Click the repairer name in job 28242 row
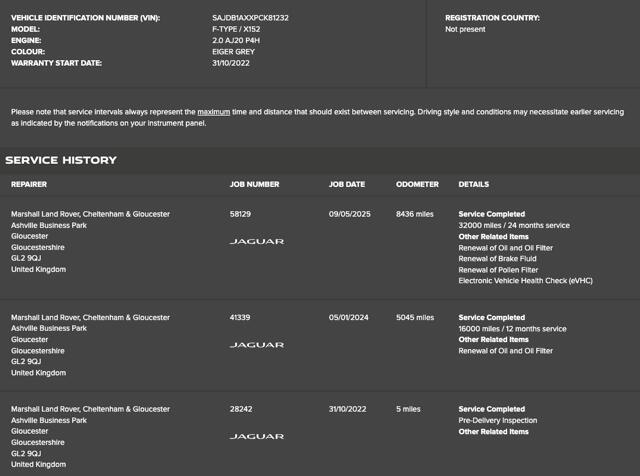 pos(90,409)
